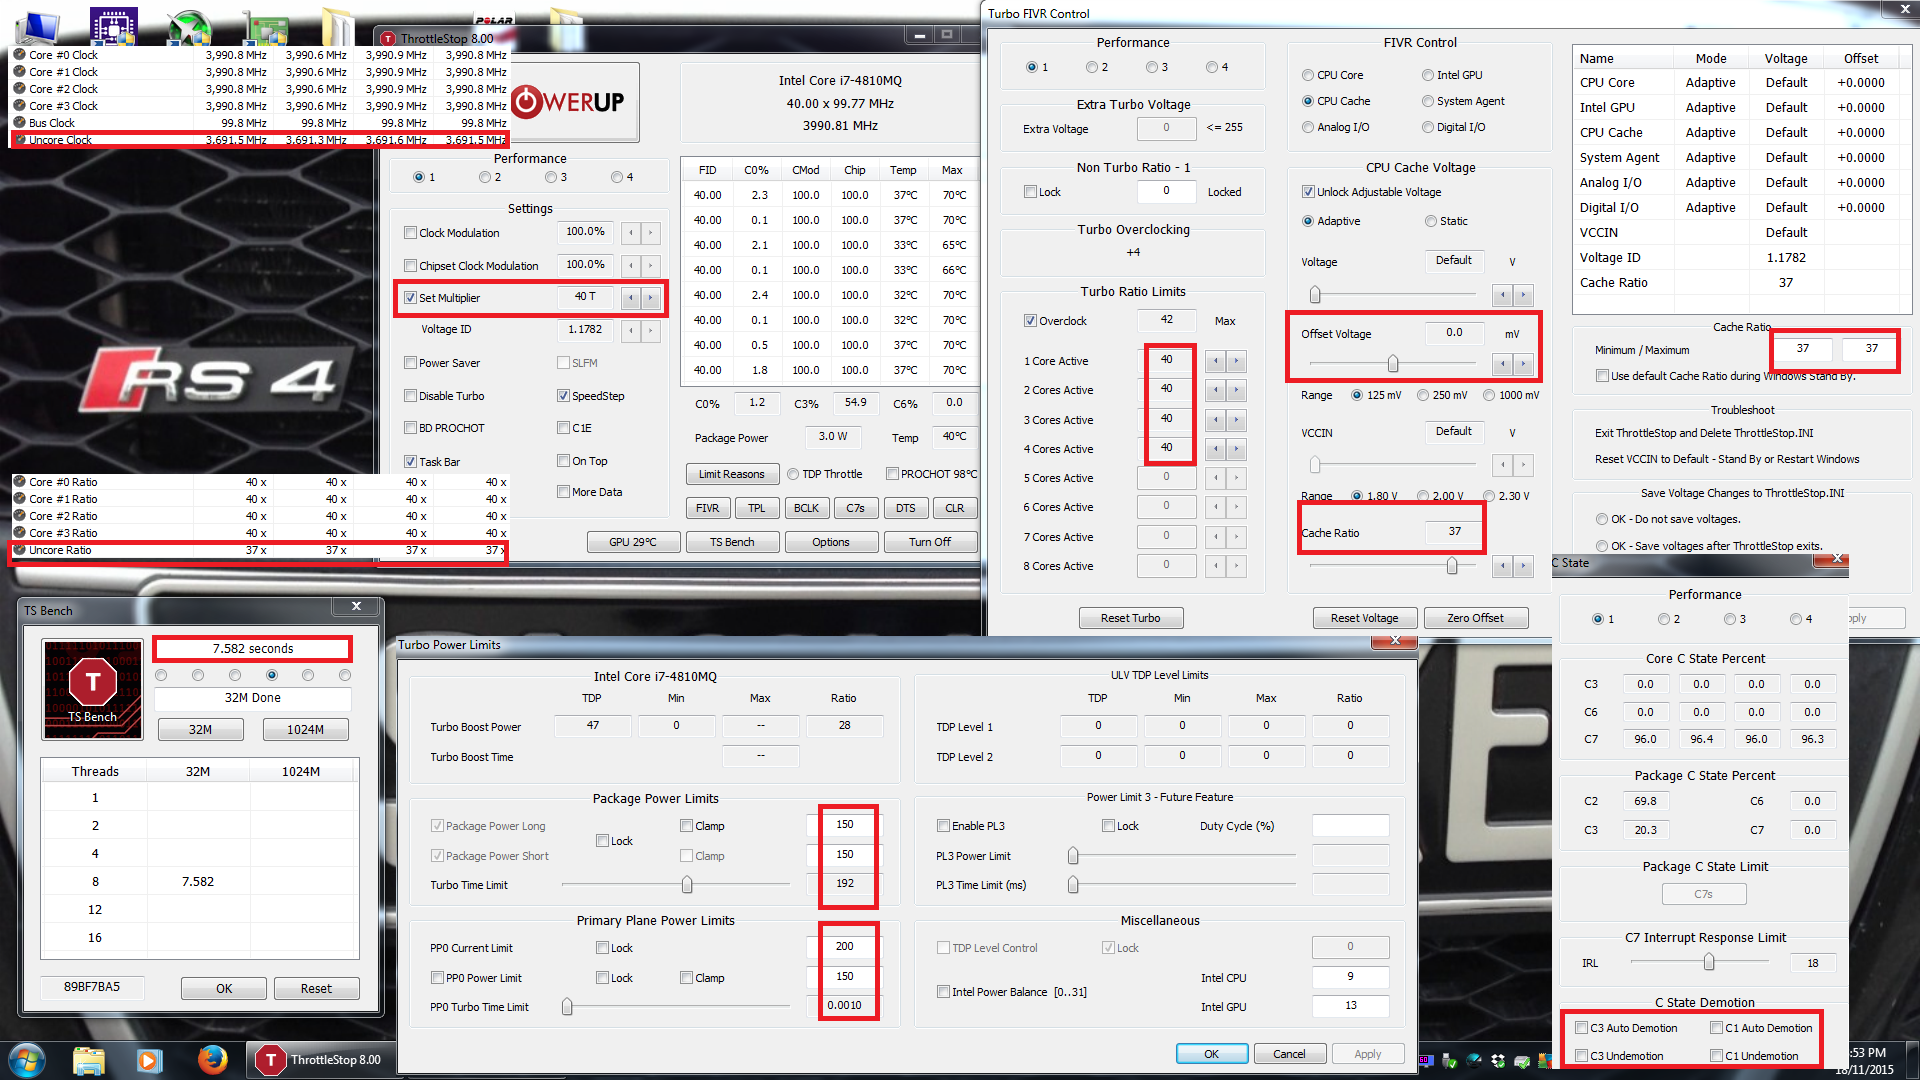Screen dimensions: 1920x1080
Task: Click the Limit Reasons button
Action: tap(732, 474)
